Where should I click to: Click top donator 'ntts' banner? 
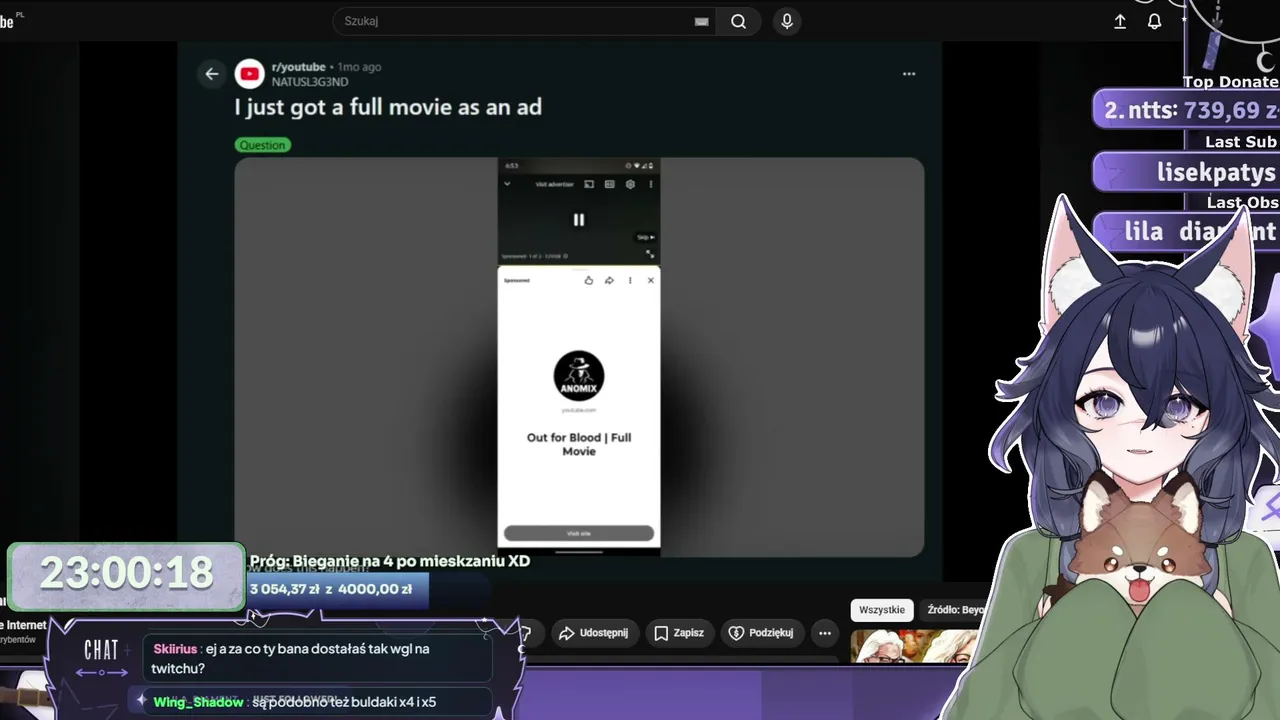pyautogui.click(x=1186, y=110)
